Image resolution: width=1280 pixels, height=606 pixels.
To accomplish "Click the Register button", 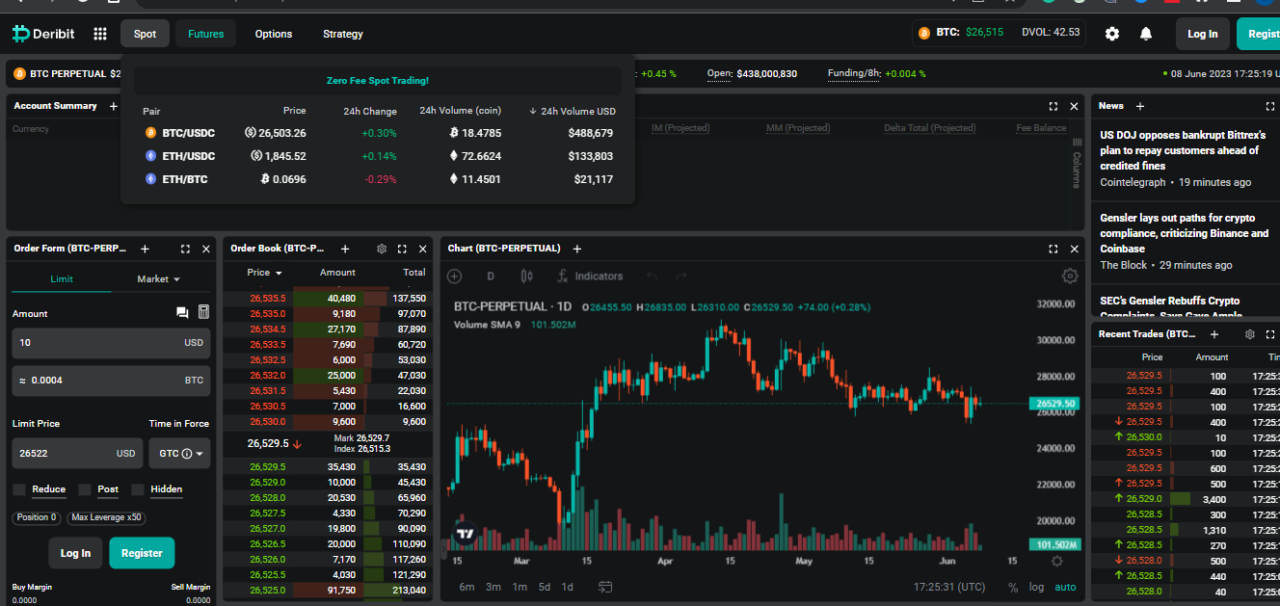I will (x=141, y=552).
